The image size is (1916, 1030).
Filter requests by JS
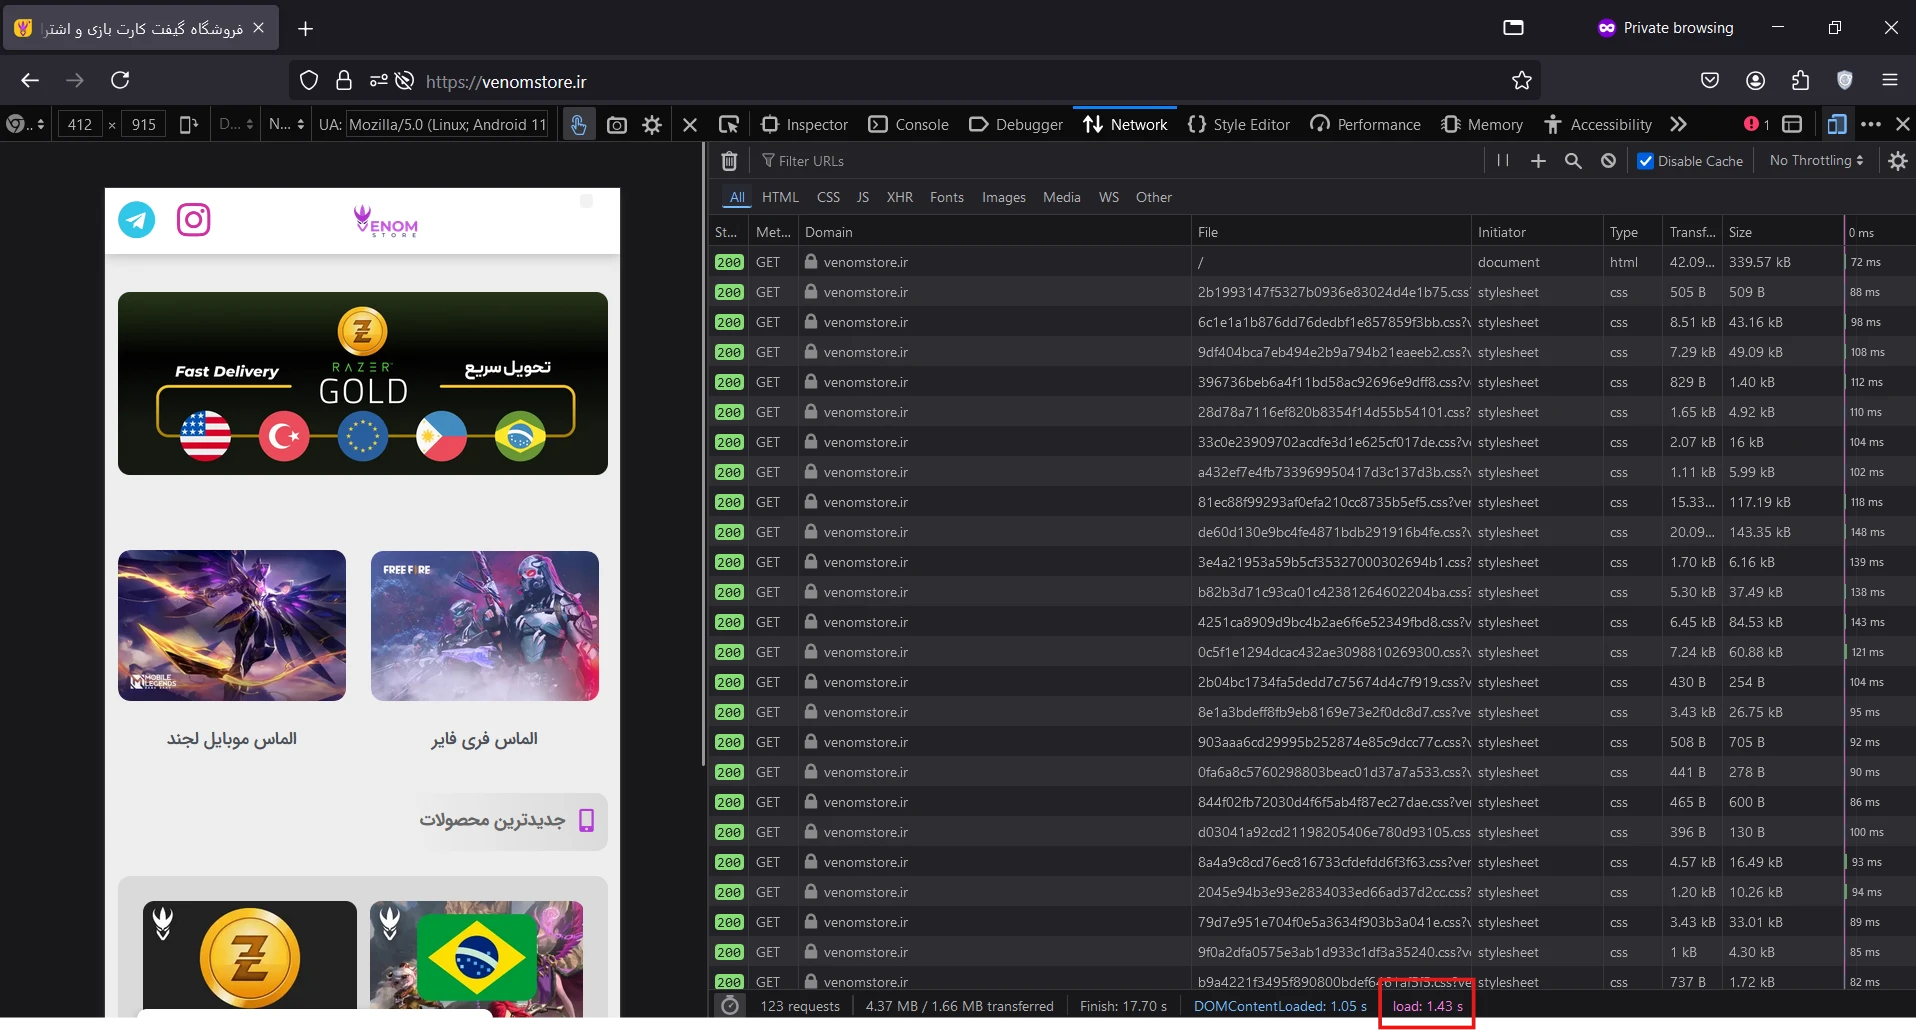(x=863, y=197)
